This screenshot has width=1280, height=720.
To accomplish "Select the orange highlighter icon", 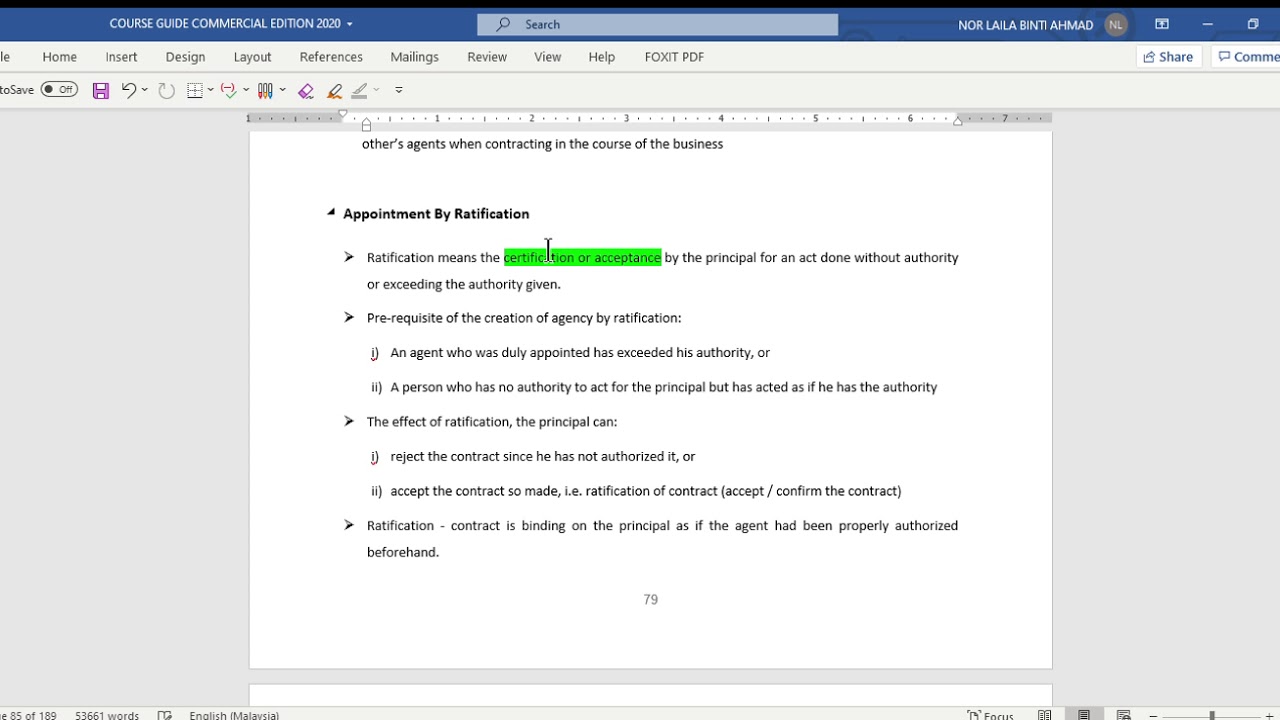I will pyautogui.click(x=335, y=90).
